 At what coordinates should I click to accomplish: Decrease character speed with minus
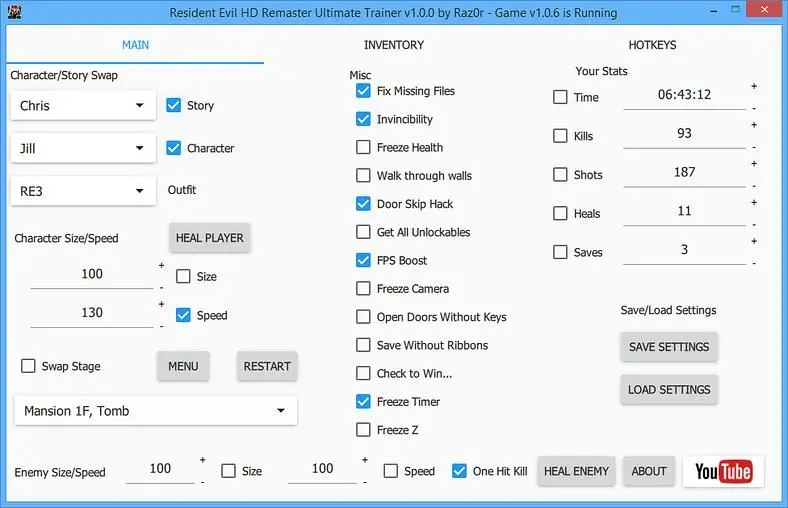[x=161, y=327]
